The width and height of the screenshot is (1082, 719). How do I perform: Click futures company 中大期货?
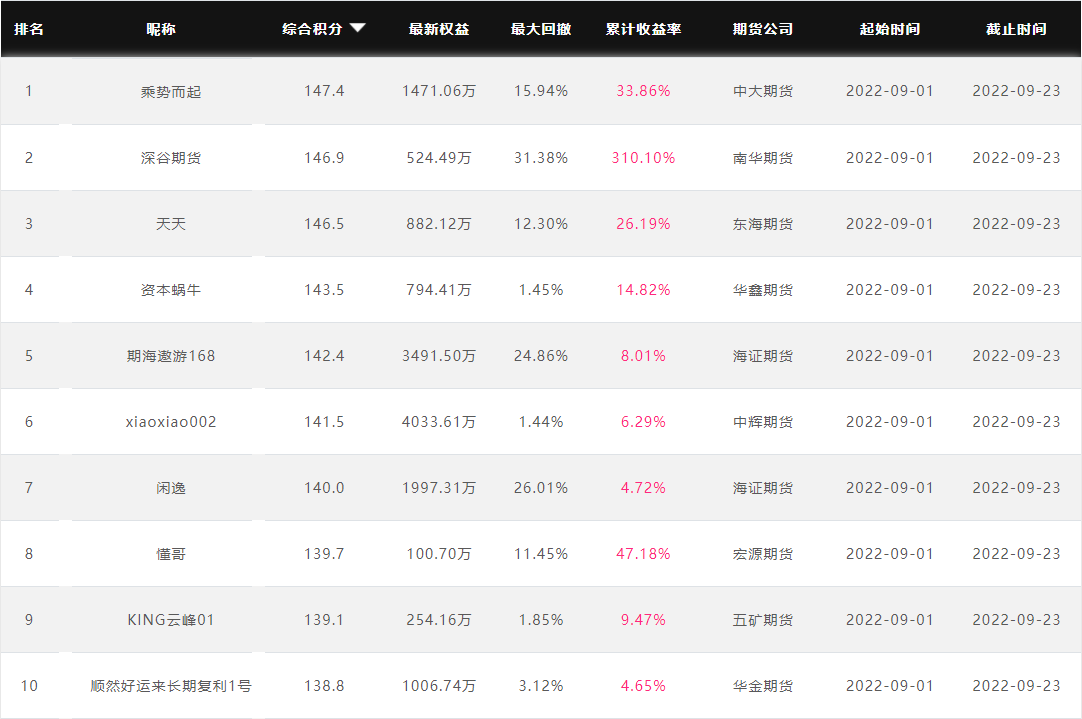tap(763, 91)
